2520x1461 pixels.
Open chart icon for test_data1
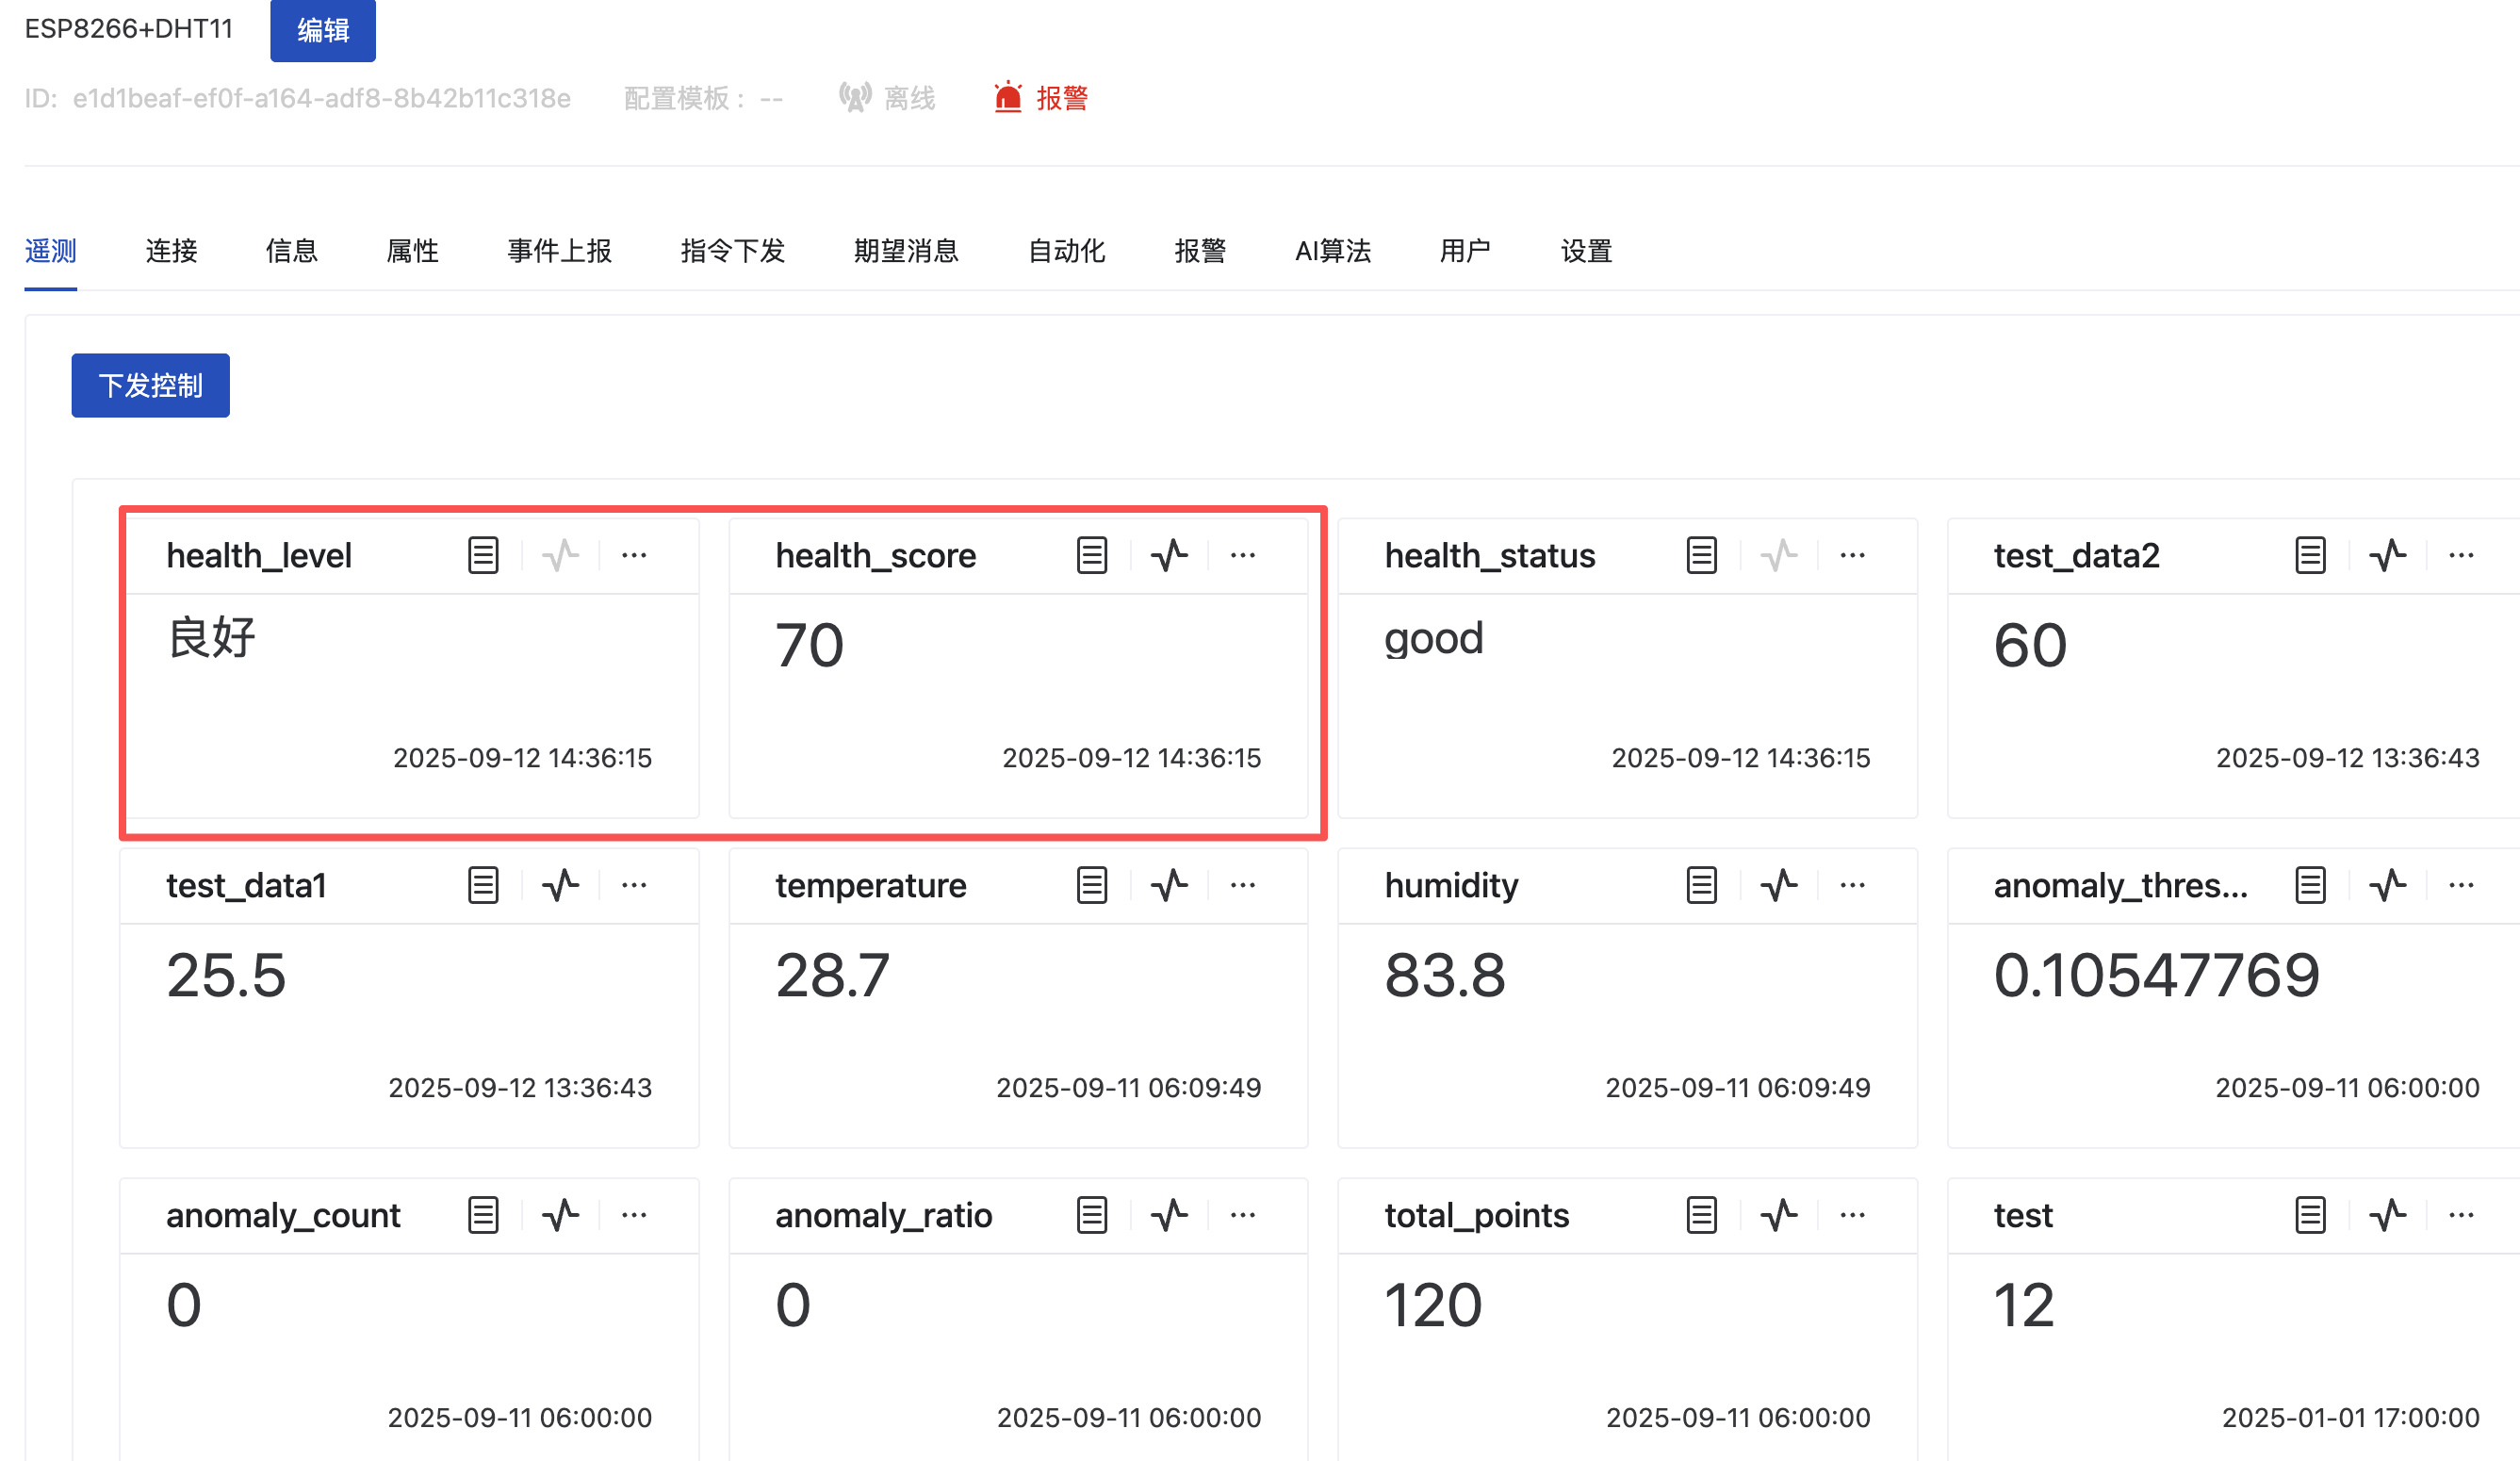point(560,885)
